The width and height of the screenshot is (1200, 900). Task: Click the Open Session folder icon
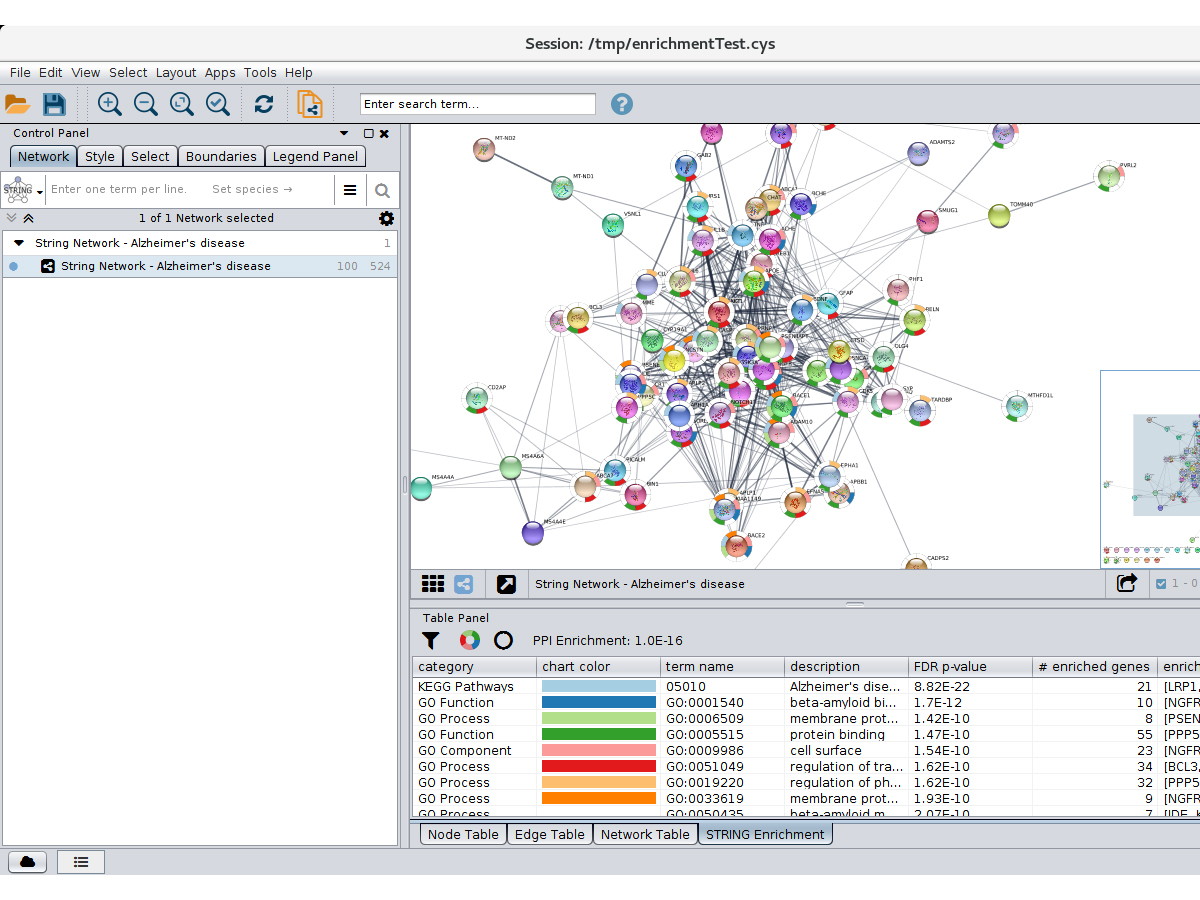(x=17, y=104)
